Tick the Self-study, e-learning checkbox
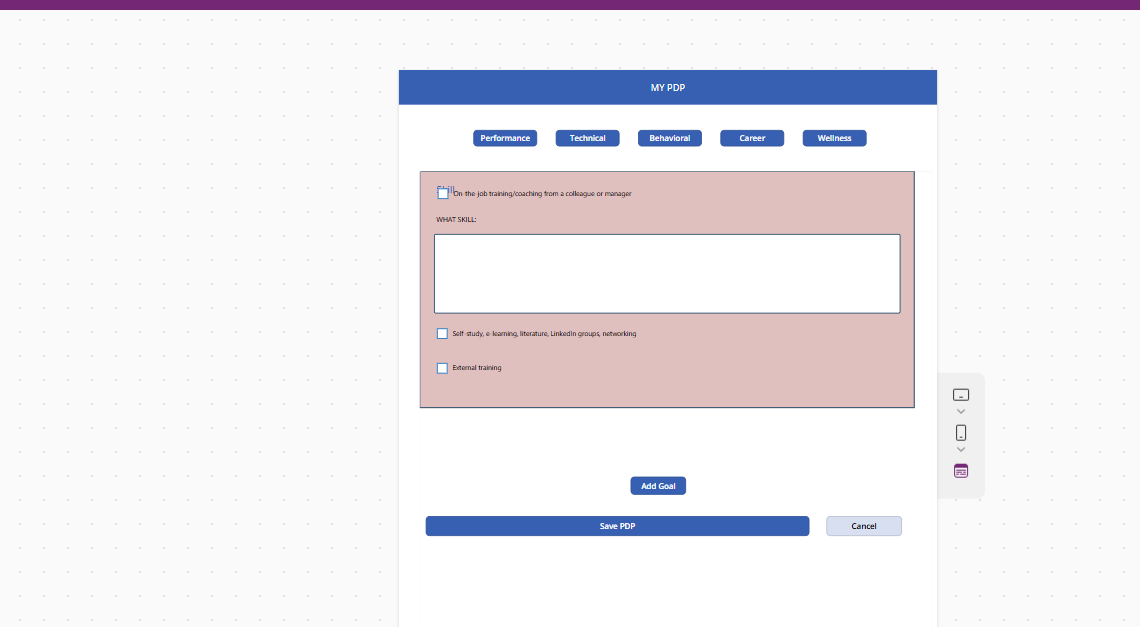Screen dimensions: 1140x627 tap(442, 334)
